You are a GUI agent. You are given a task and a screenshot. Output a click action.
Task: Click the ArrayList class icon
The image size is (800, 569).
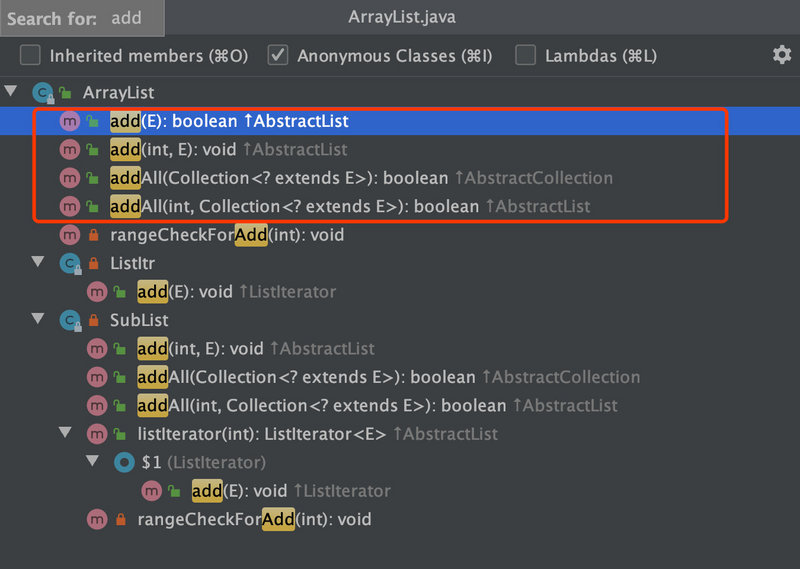point(42,93)
